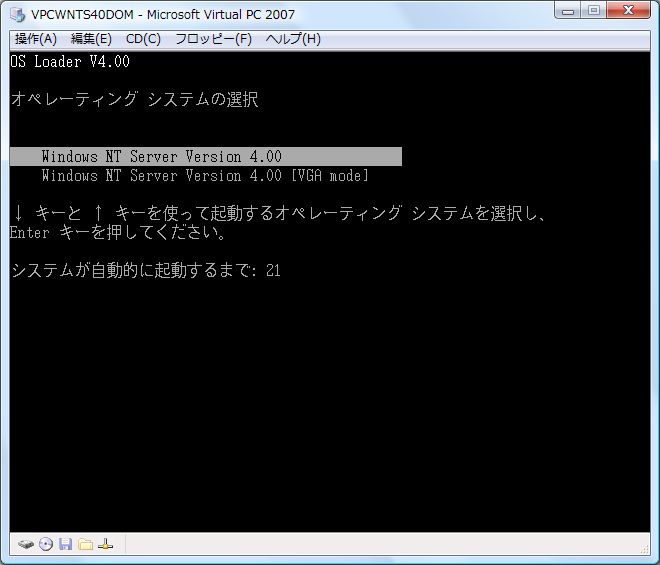Image resolution: width=660 pixels, height=565 pixels.
Task: Maximize the Virtual PC window
Action: coord(593,11)
